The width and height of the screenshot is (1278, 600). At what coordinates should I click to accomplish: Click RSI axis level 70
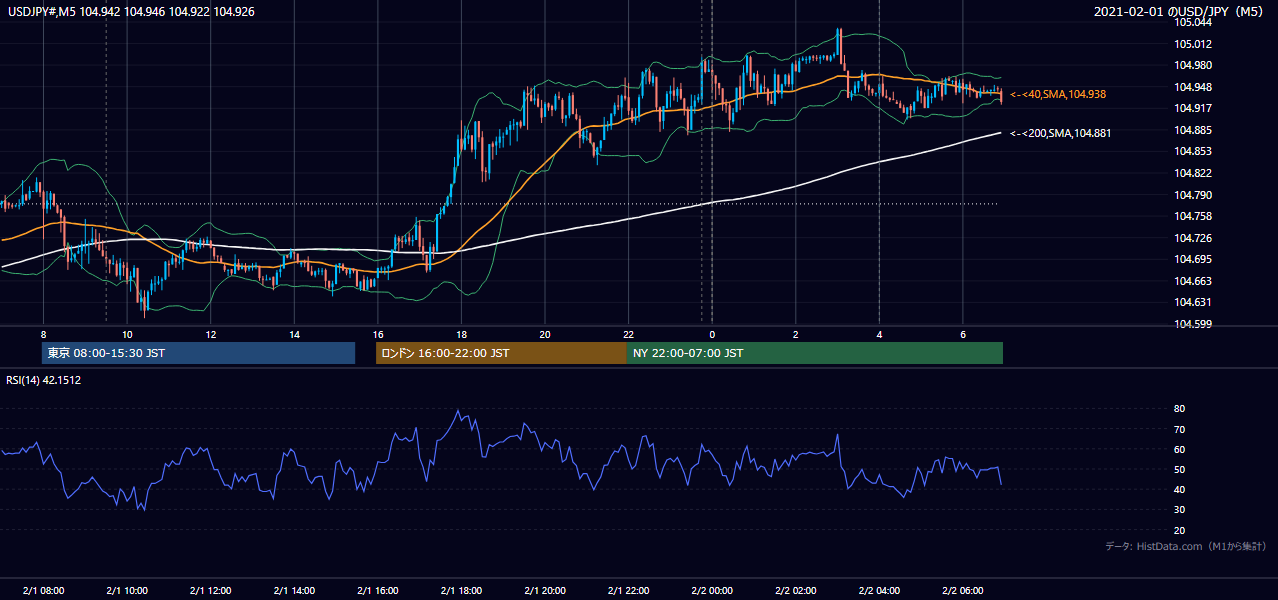click(x=1180, y=429)
